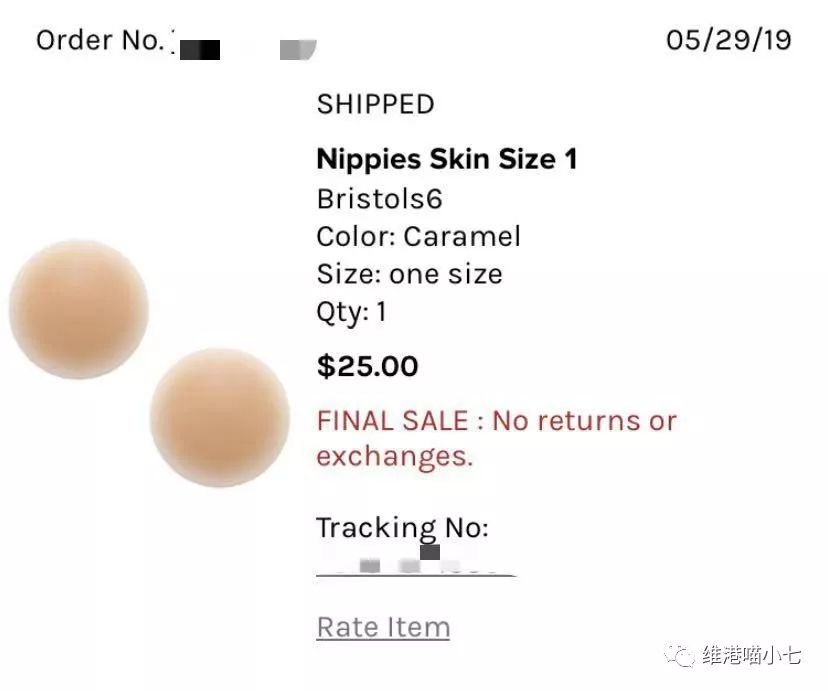
Task: Select the lower-right Nippies product image
Action: 220,417
